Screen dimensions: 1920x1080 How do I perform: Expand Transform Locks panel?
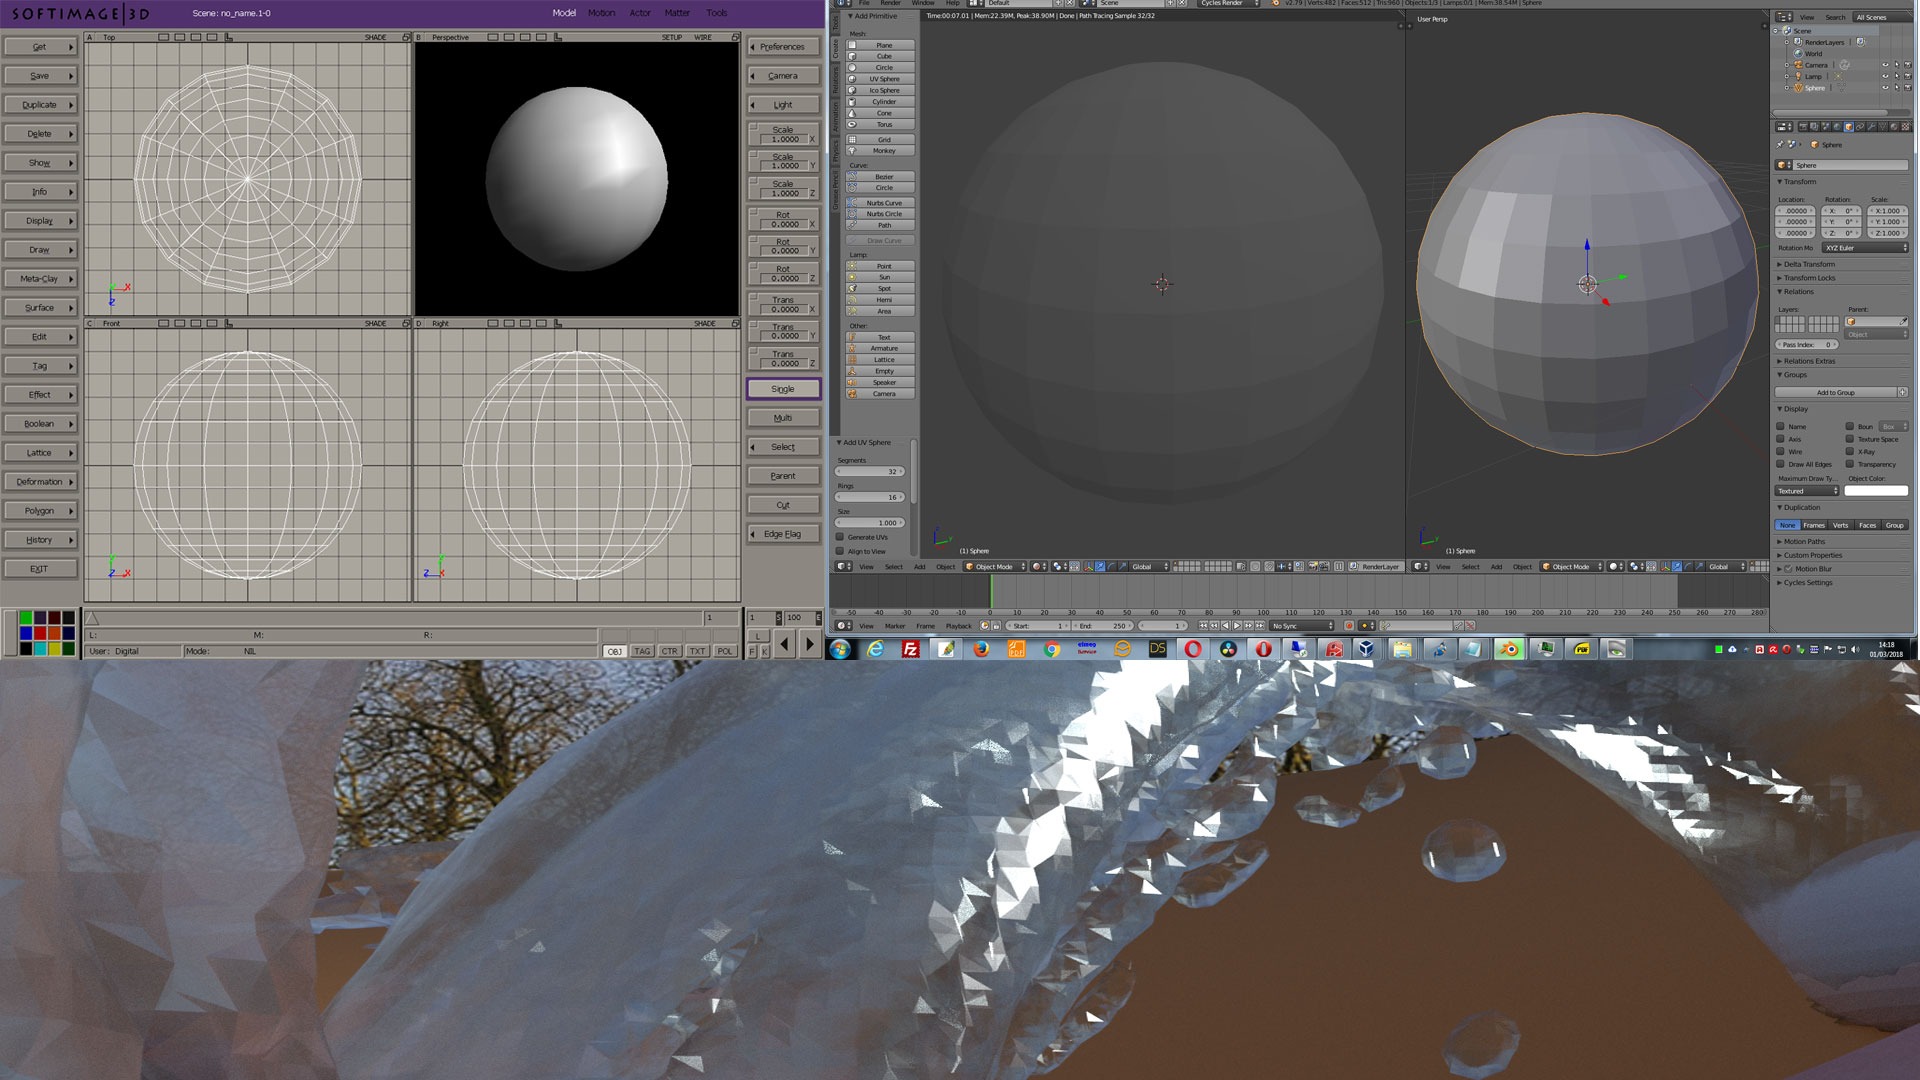(1808, 278)
